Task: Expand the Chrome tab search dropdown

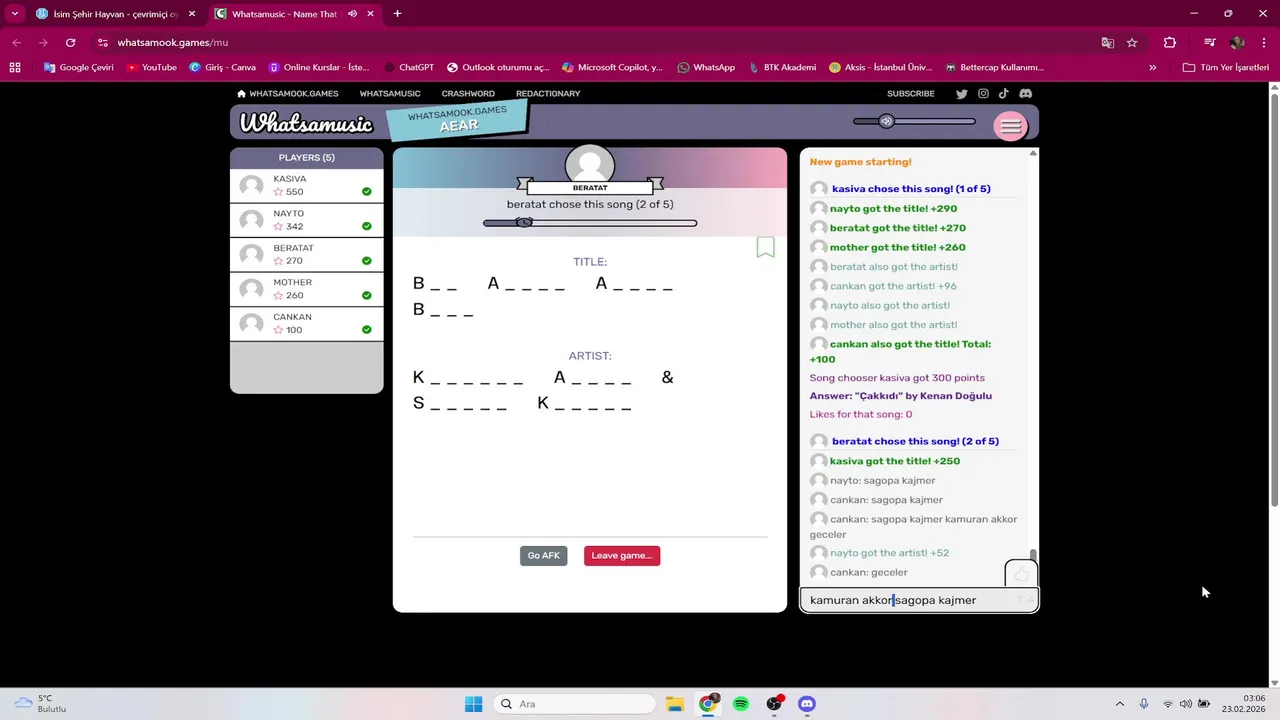Action: pyautogui.click(x=15, y=14)
